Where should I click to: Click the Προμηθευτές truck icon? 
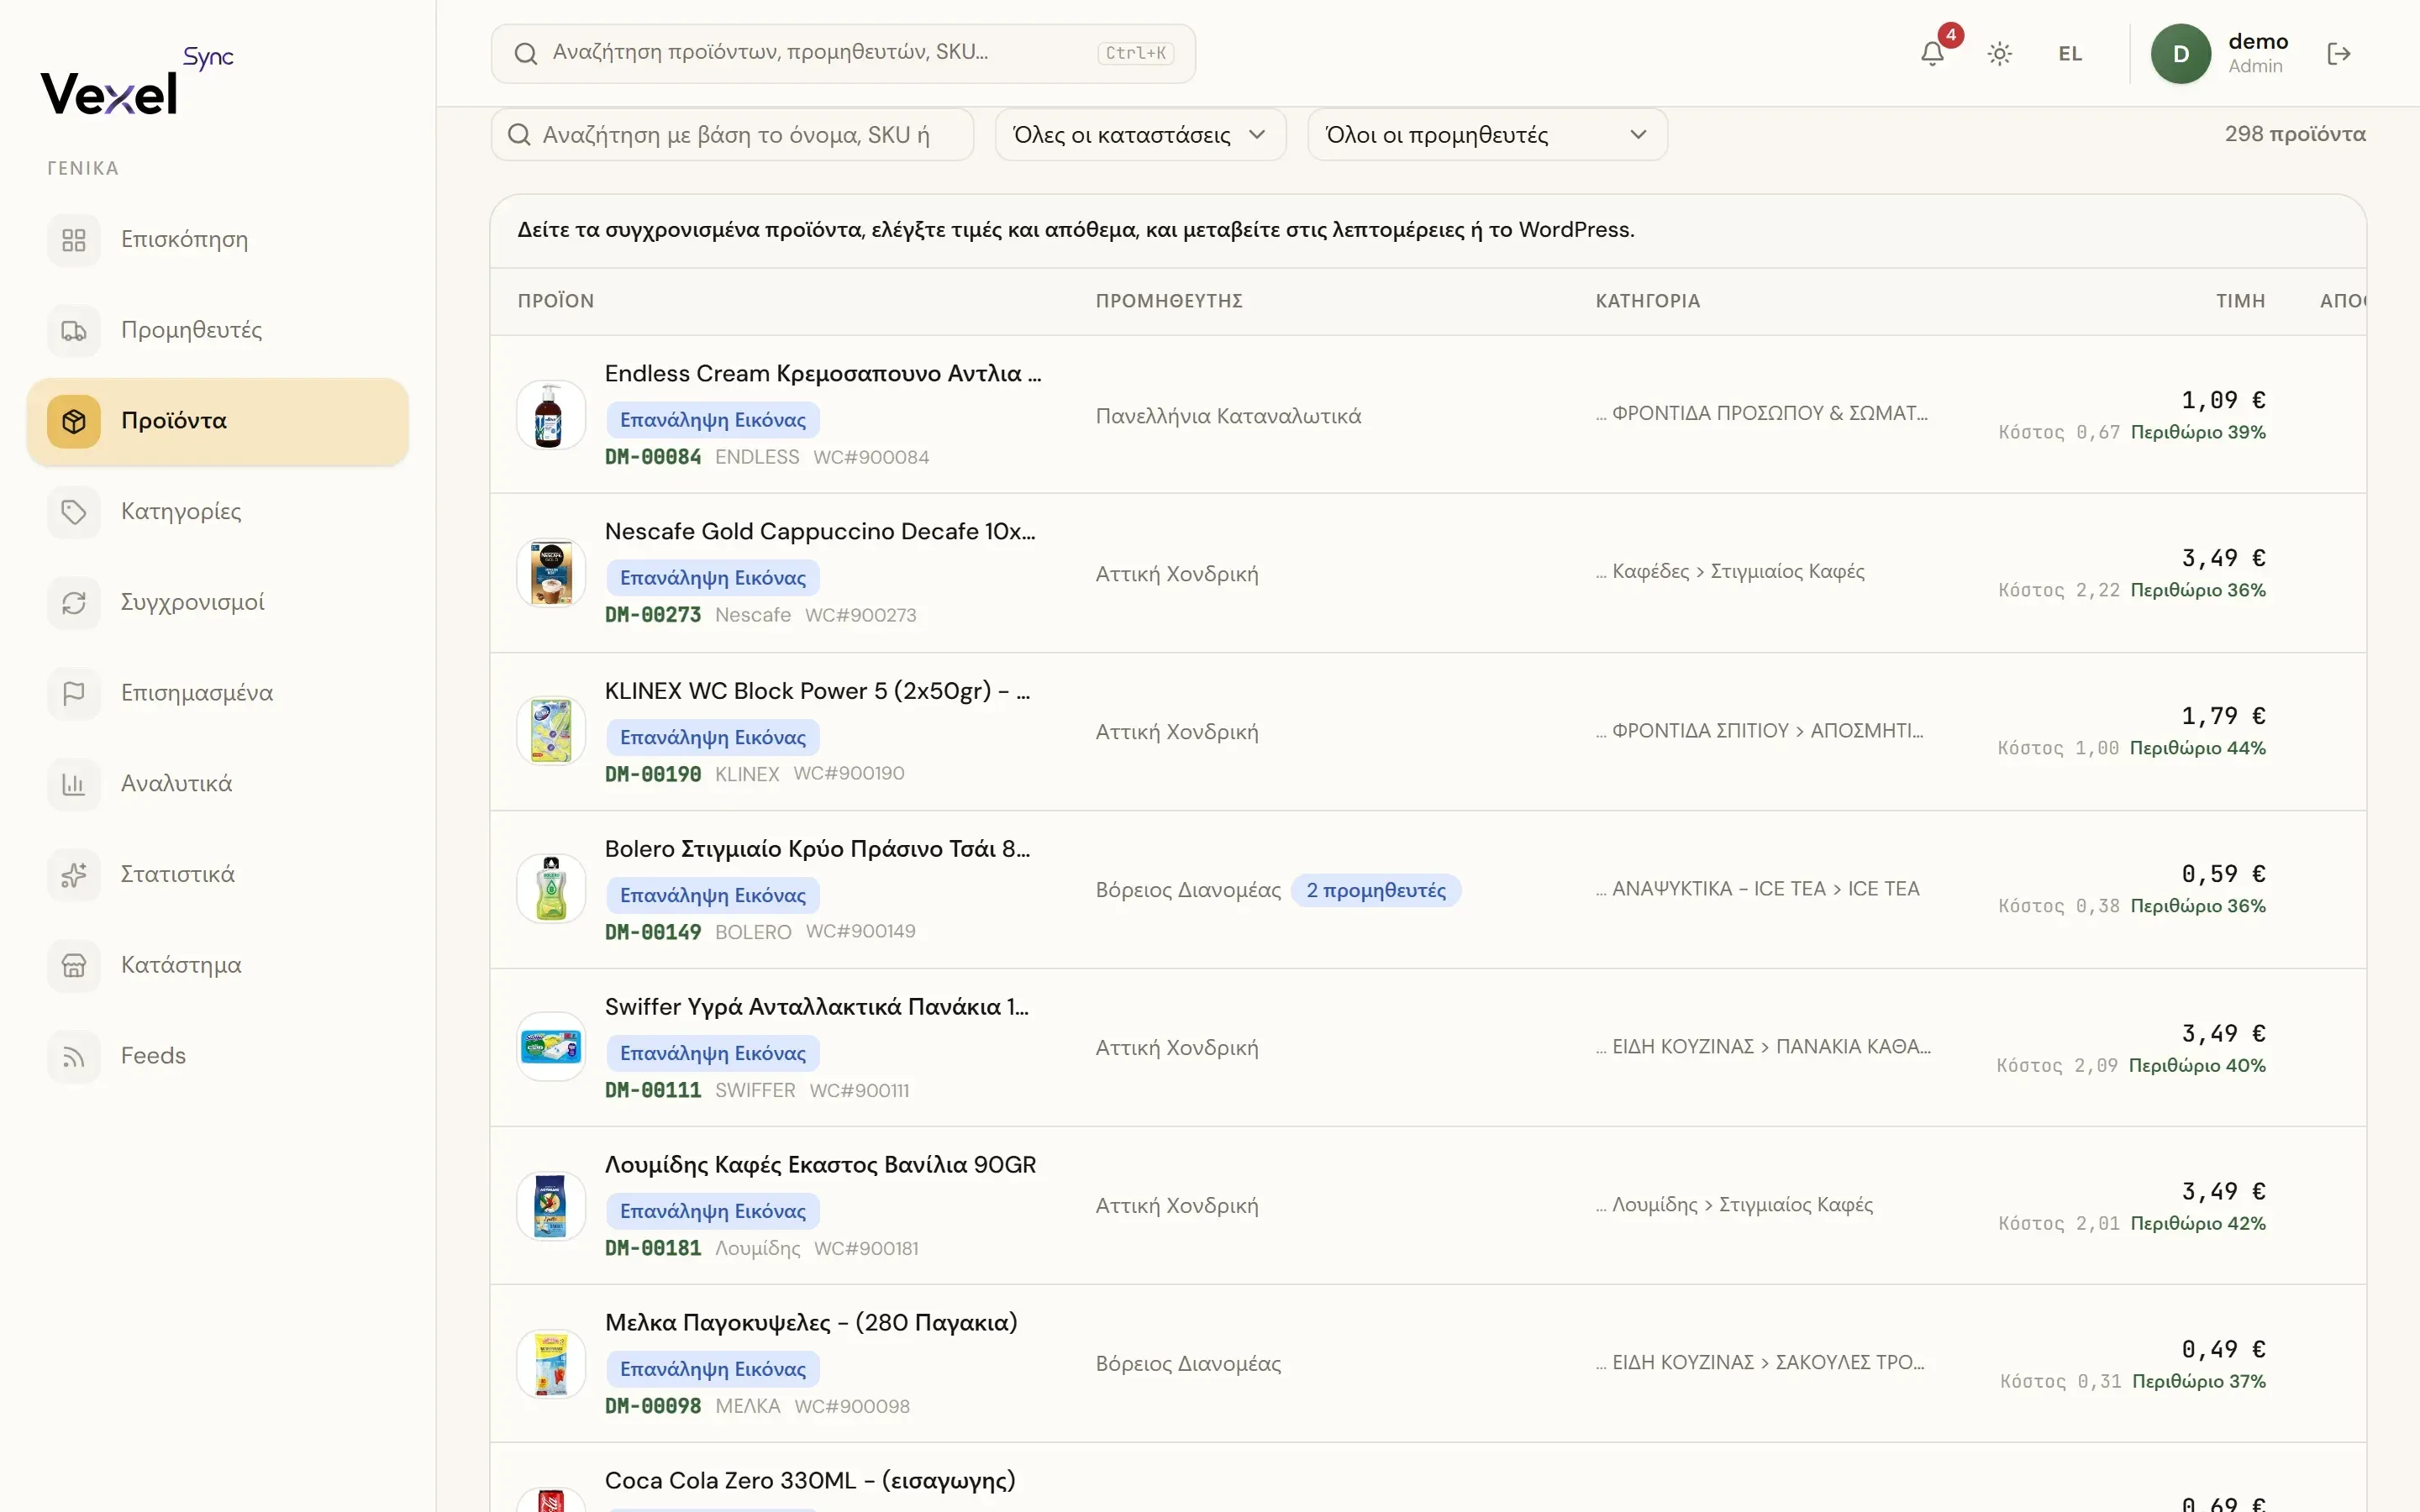pos(74,331)
